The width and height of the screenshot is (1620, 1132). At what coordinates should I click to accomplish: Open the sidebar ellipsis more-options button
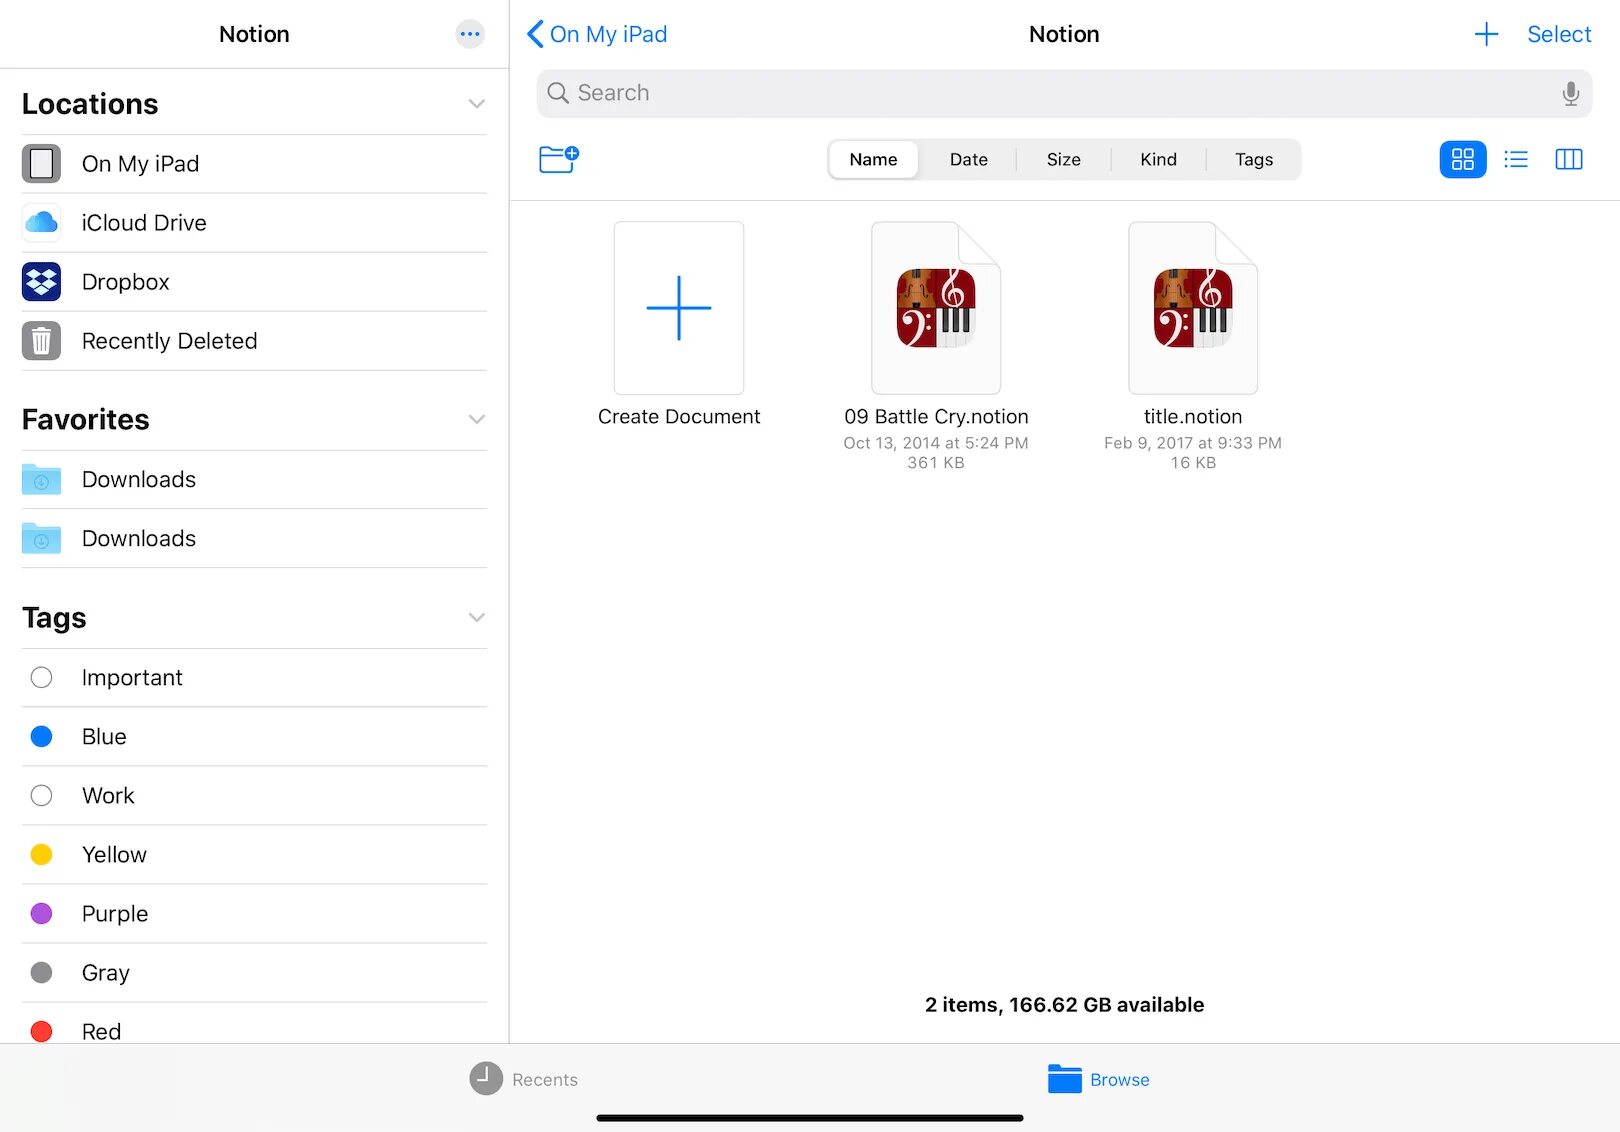470,34
